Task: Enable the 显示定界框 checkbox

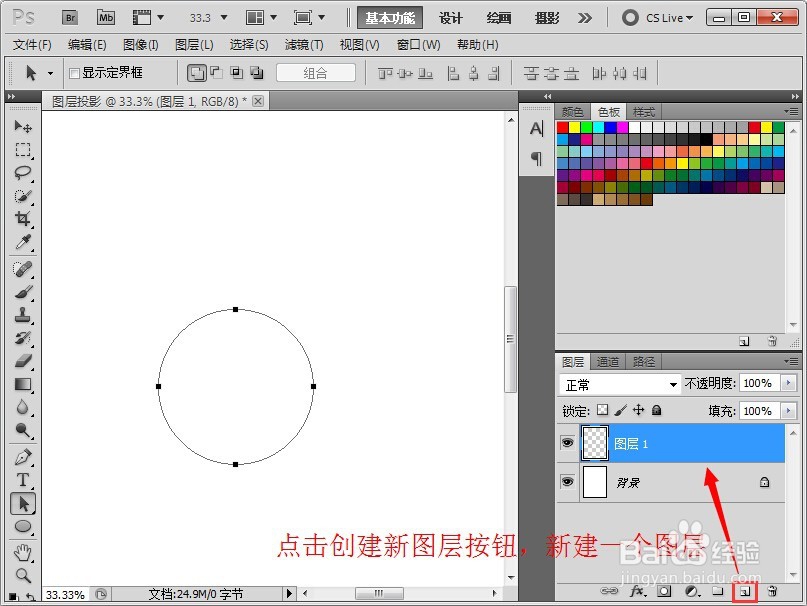Action: [74, 74]
